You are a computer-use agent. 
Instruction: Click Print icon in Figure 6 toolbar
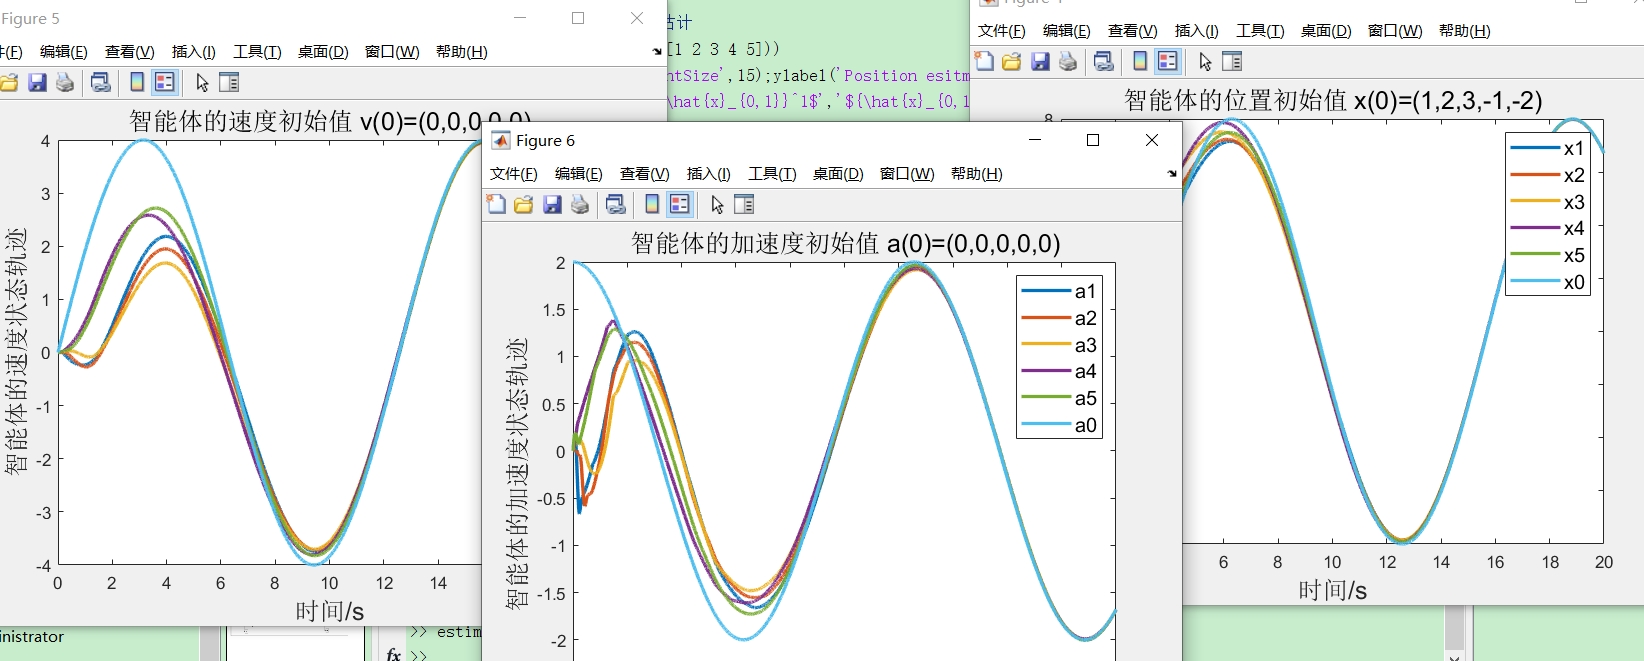click(x=580, y=204)
